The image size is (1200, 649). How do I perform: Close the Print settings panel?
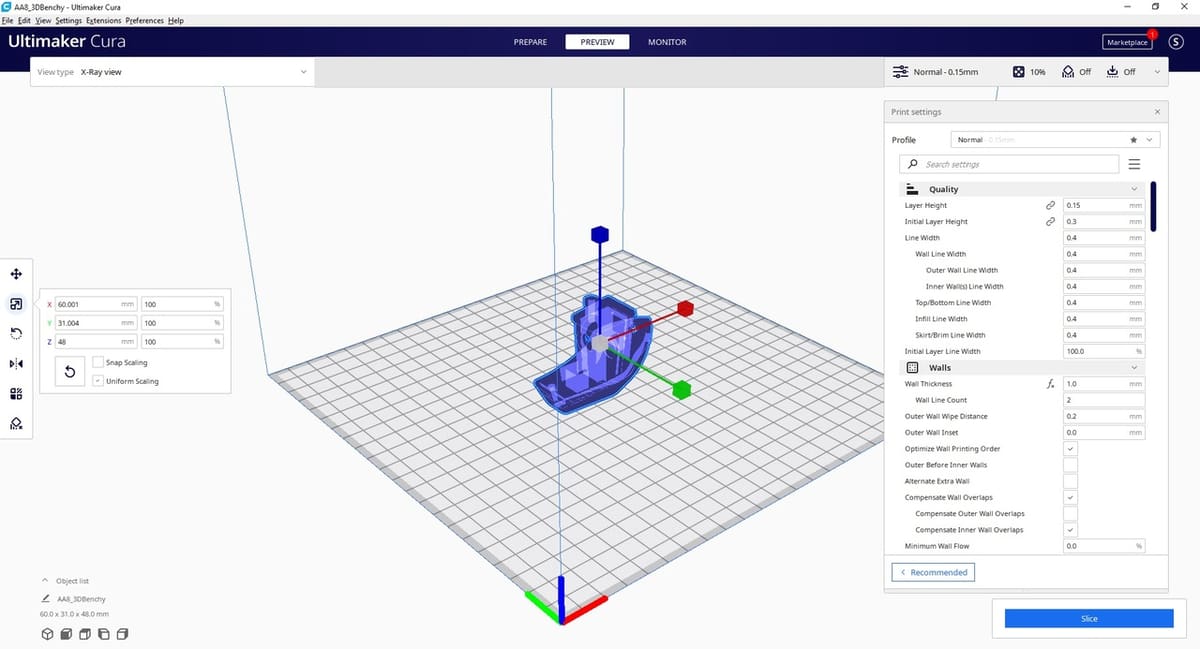coord(1157,112)
